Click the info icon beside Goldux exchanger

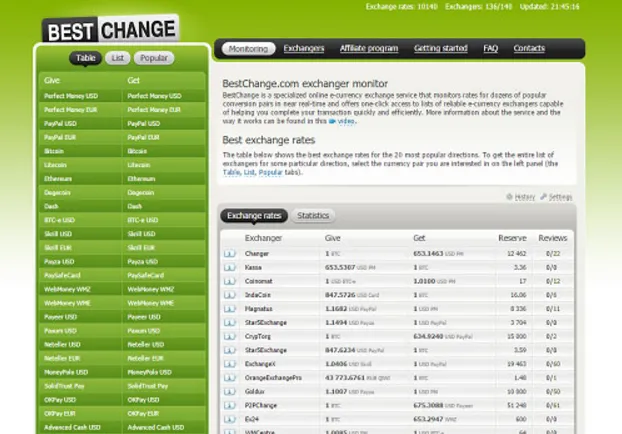pos(230,392)
